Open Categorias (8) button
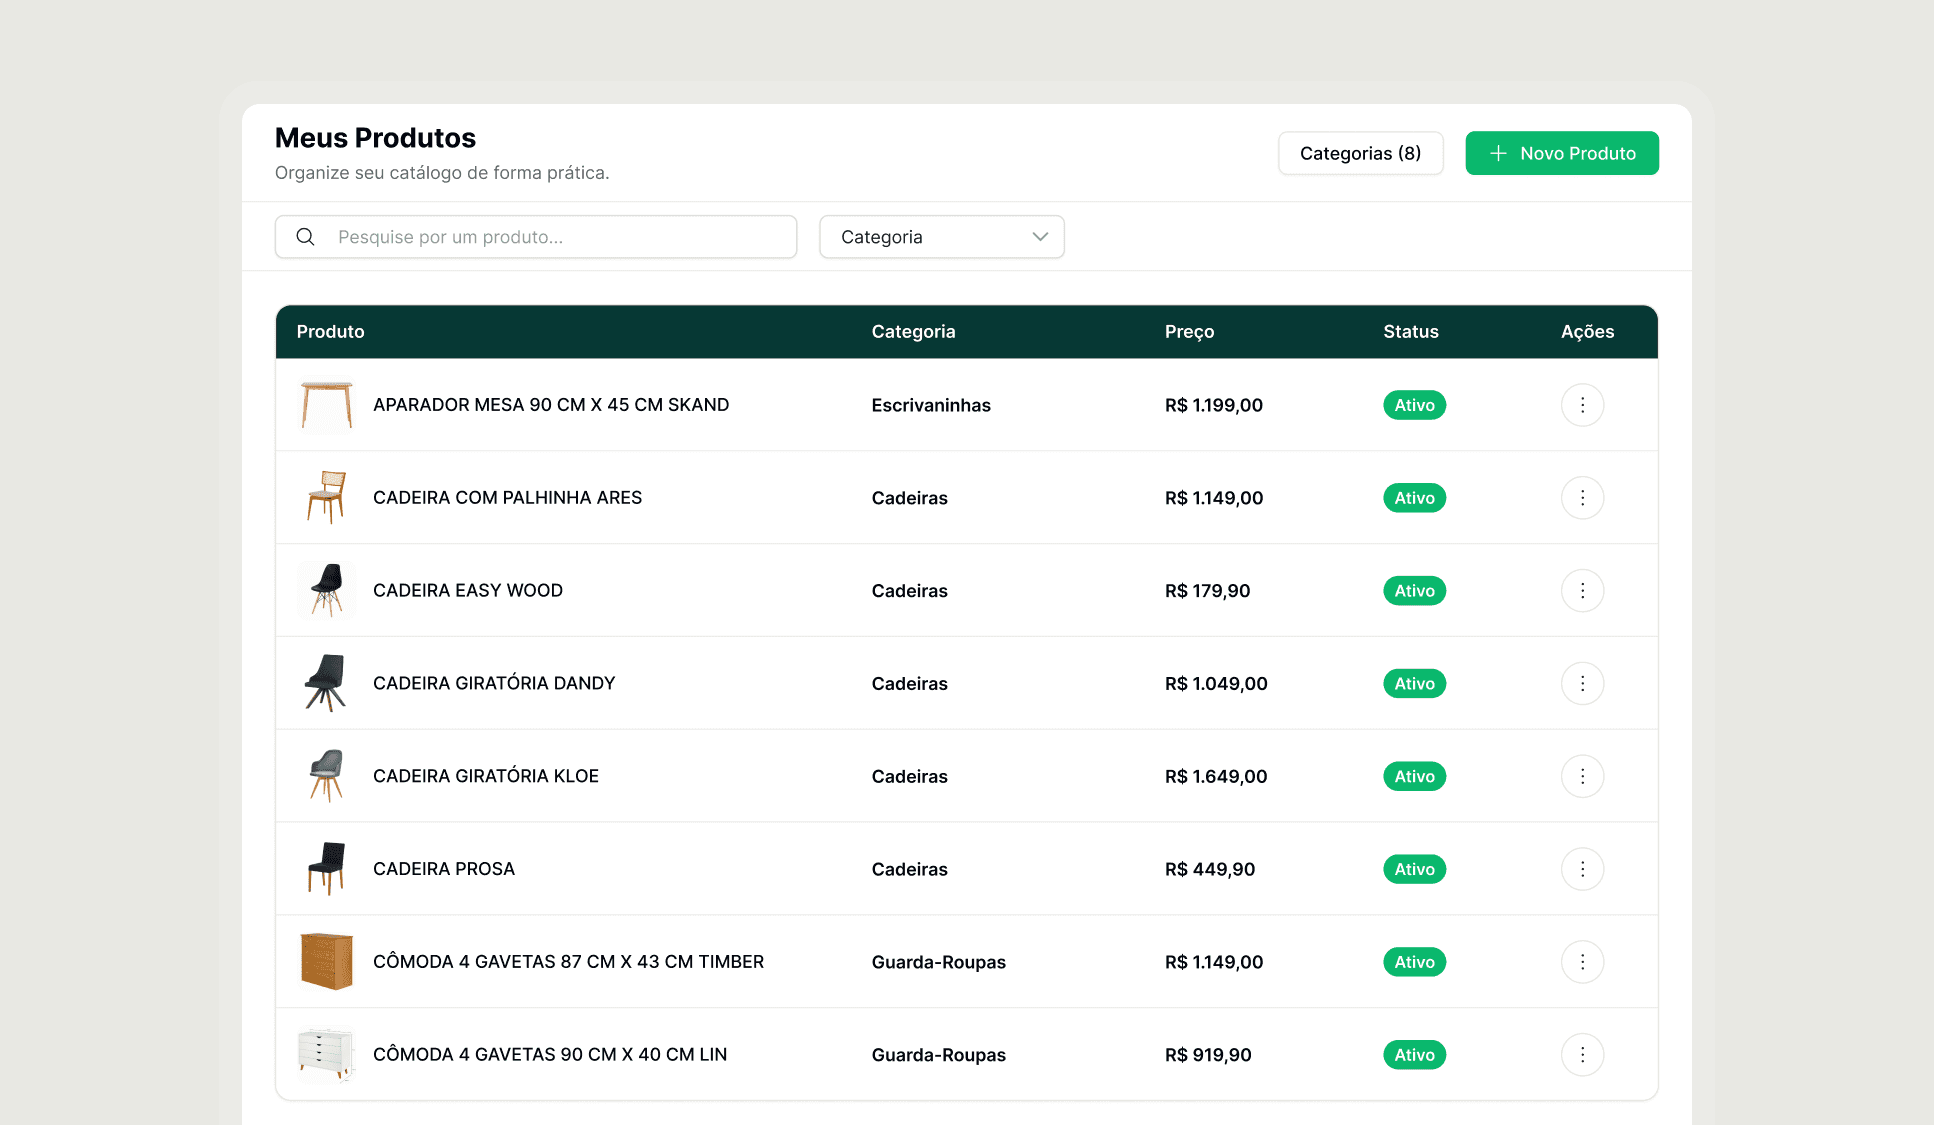Screen dimensions: 1934x1125 [x=1360, y=153]
